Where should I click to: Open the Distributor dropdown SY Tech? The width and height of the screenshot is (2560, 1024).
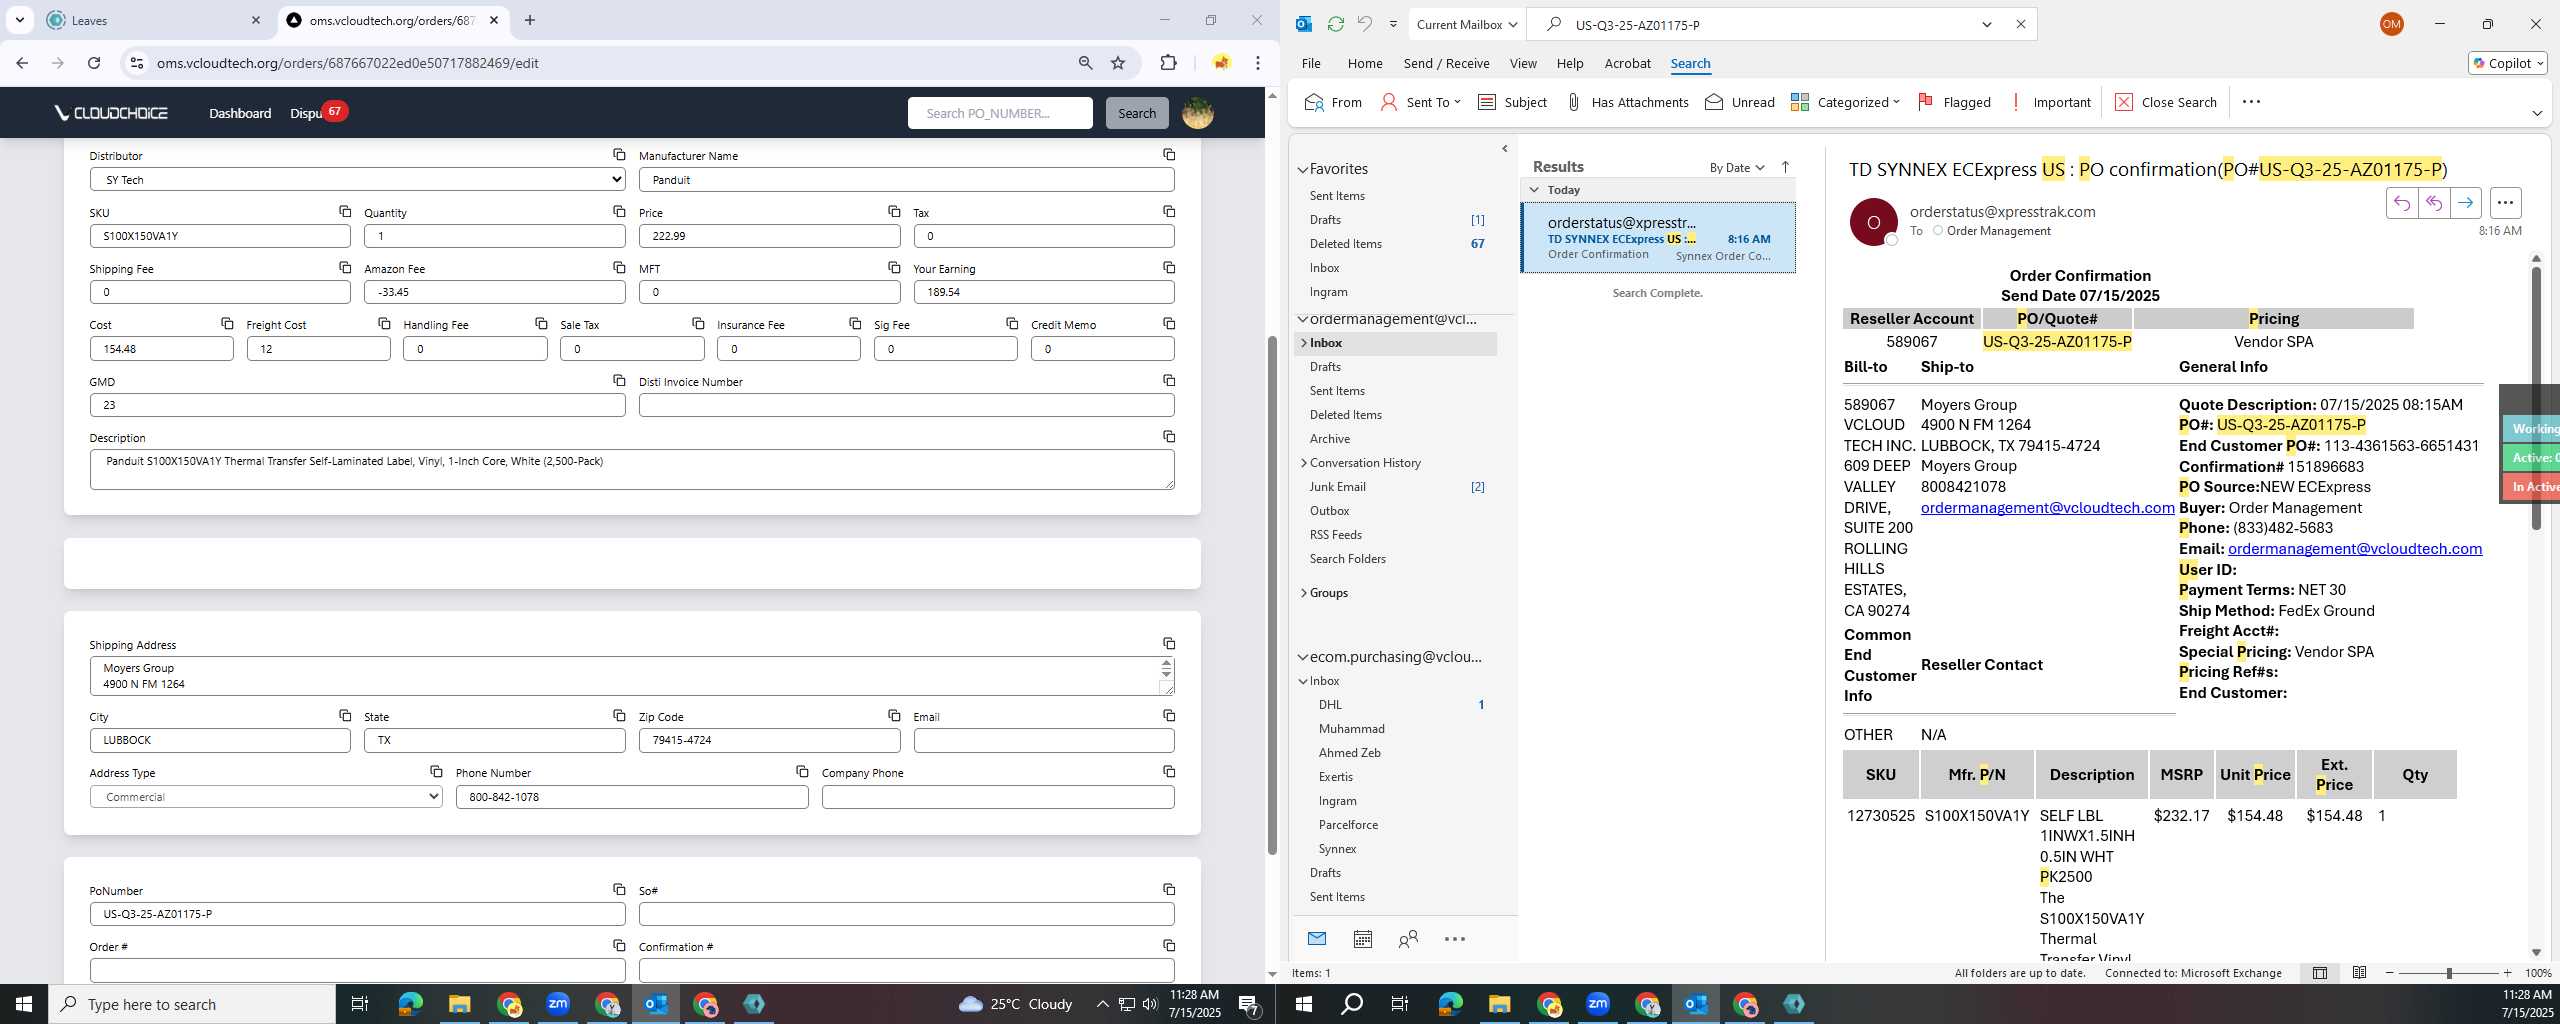(x=357, y=180)
